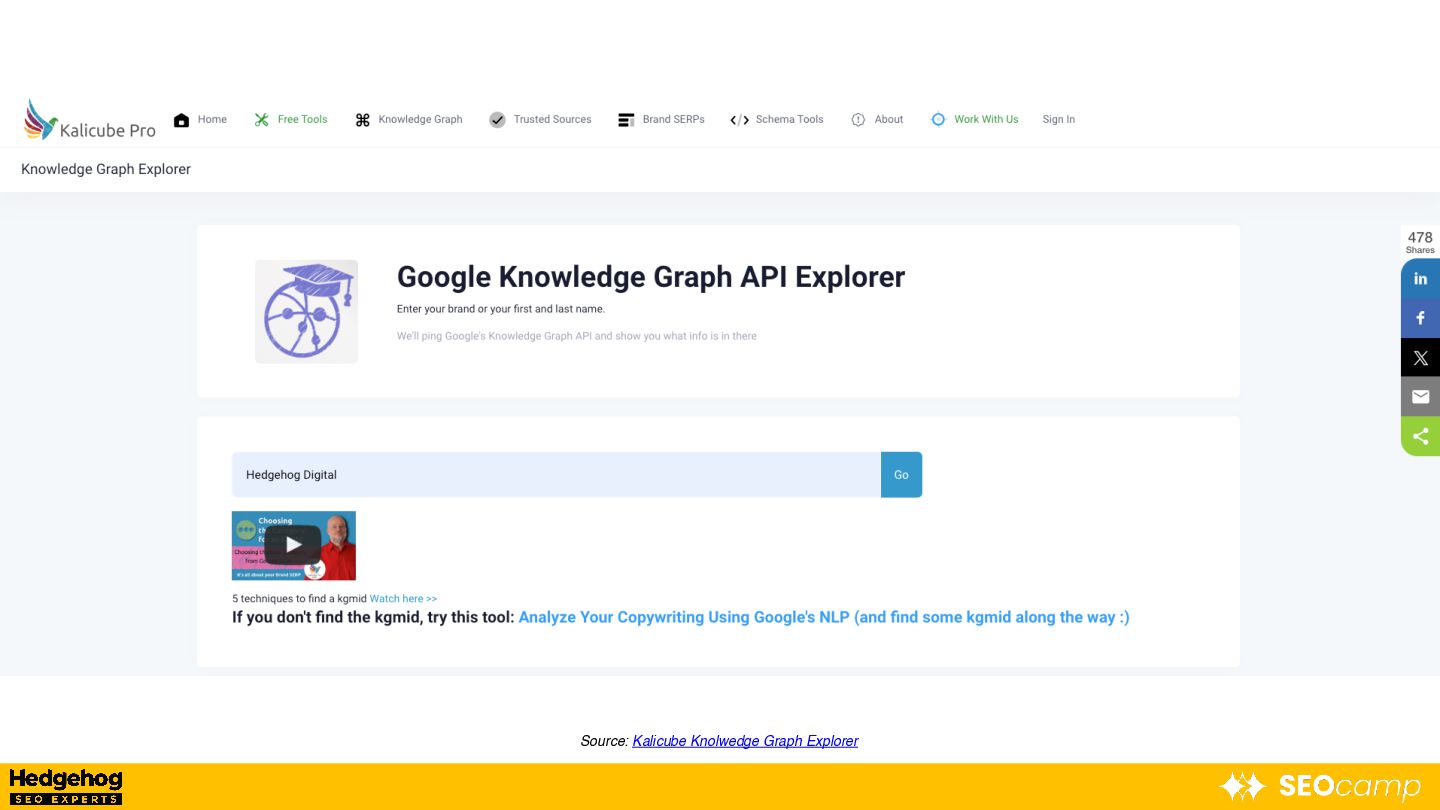1440x810 pixels.
Task: Share on X from side bar
Action: (x=1420, y=357)
